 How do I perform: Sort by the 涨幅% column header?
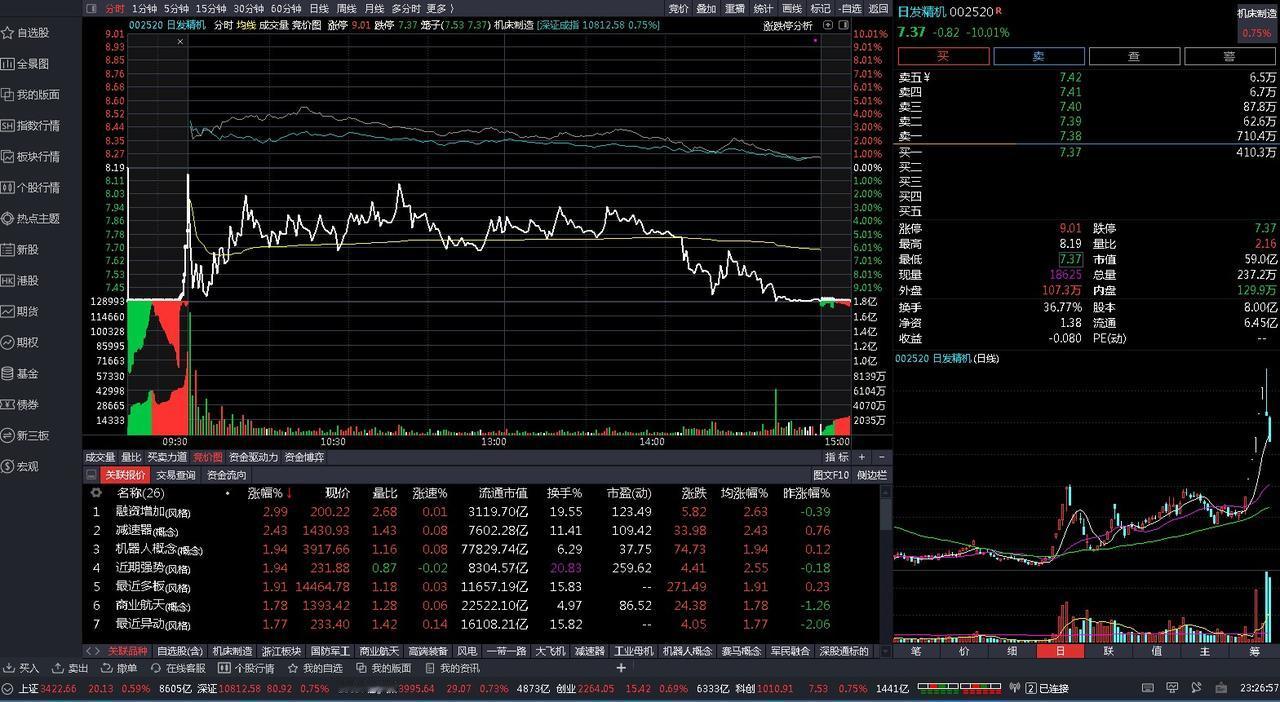(x=270, y=493)
